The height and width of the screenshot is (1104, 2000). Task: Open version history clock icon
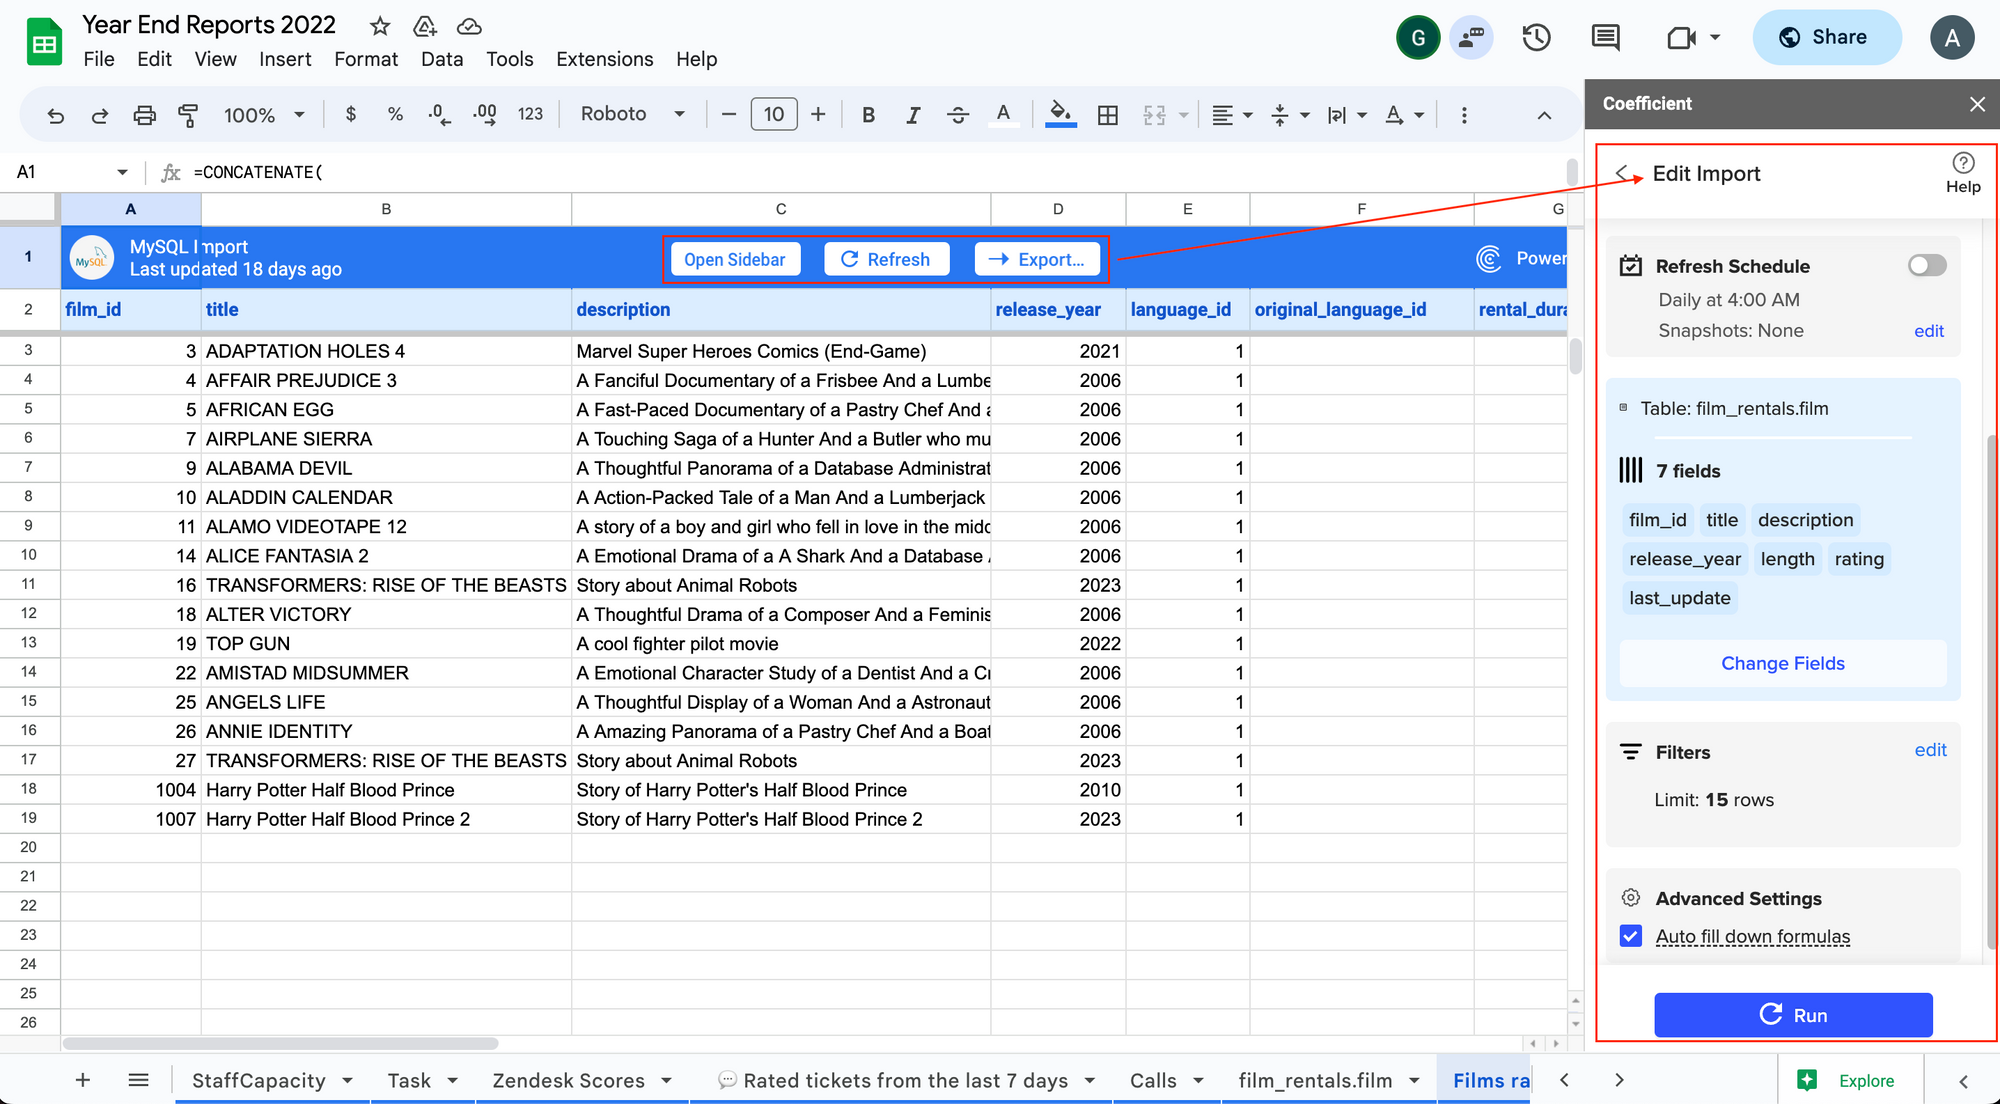[x=1536, y=38]
